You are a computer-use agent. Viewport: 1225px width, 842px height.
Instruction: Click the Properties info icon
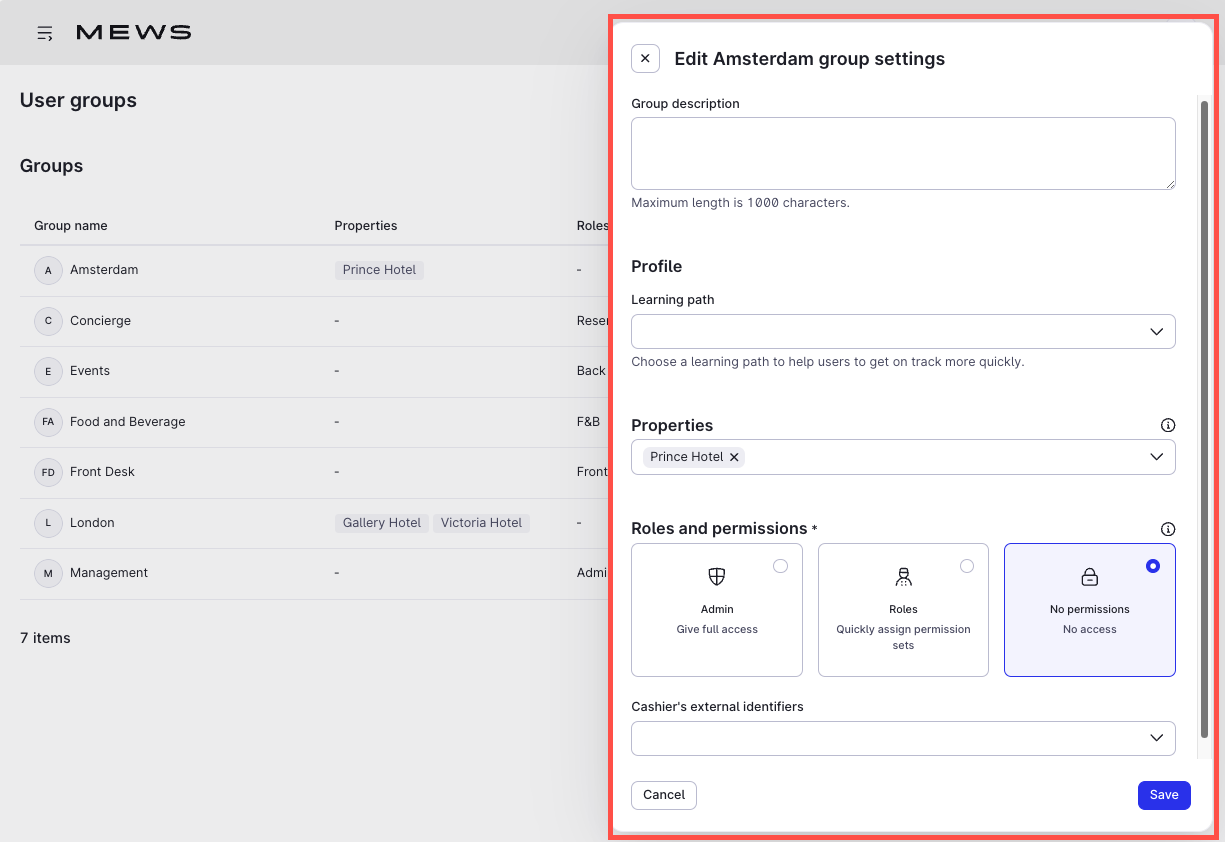tap(1167, 426)
